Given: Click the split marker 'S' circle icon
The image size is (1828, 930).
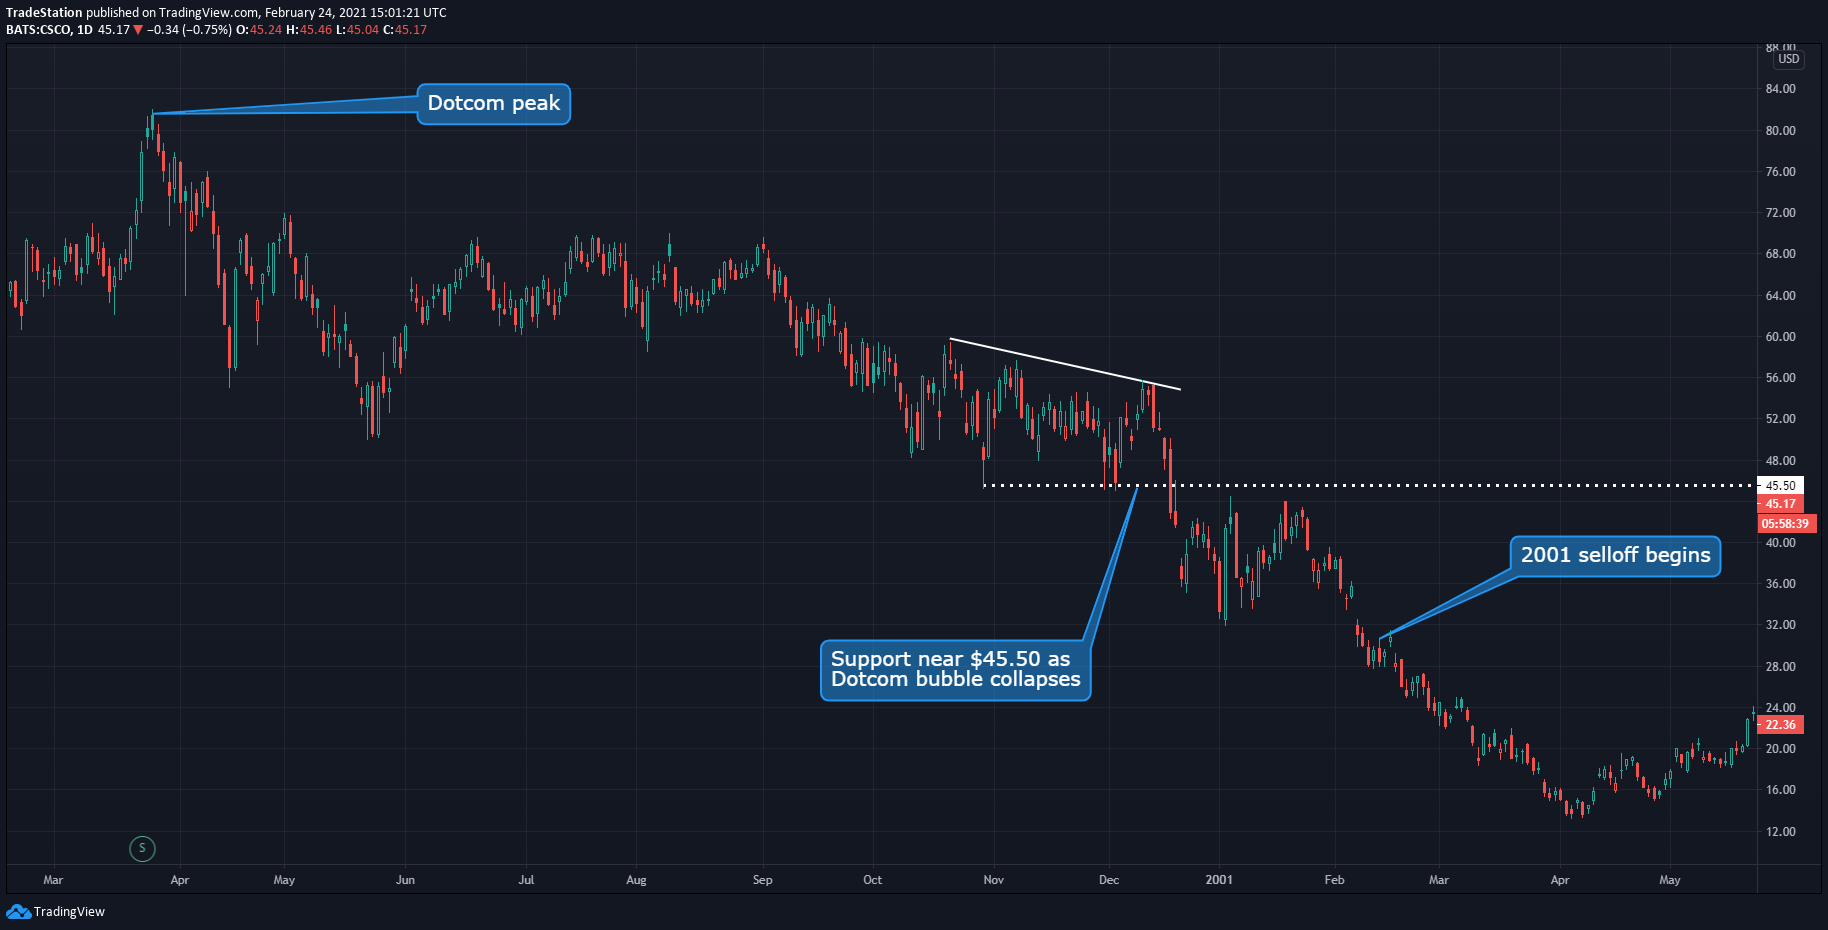Looking at the screenshot, I should tap(142, 849).
